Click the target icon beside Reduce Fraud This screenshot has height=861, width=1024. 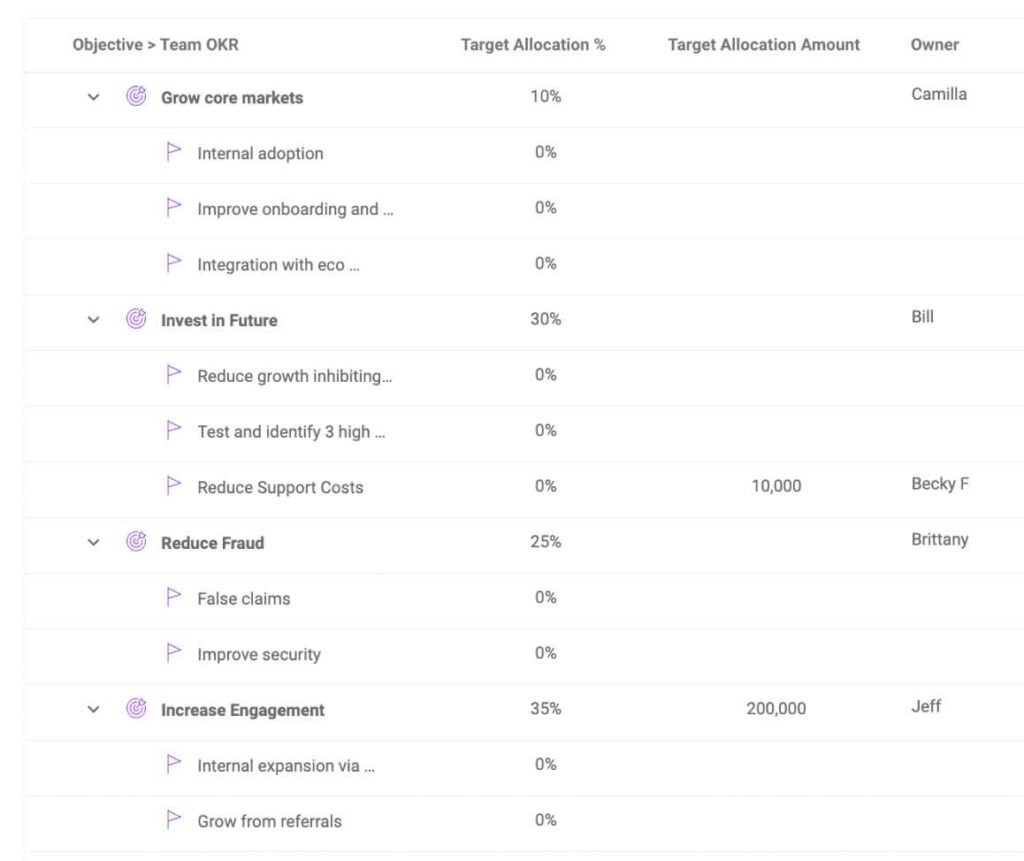coord(136,542)
